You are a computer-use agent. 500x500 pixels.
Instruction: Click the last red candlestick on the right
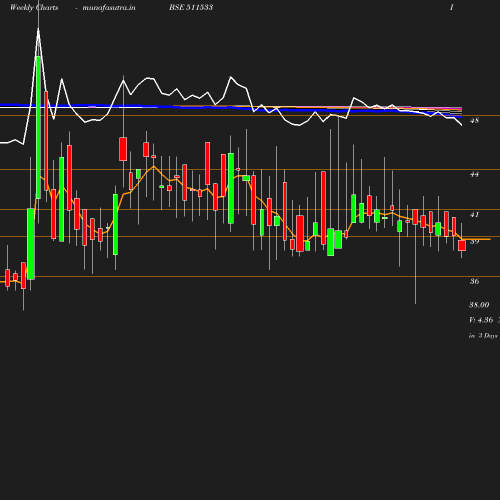[462, 246]
